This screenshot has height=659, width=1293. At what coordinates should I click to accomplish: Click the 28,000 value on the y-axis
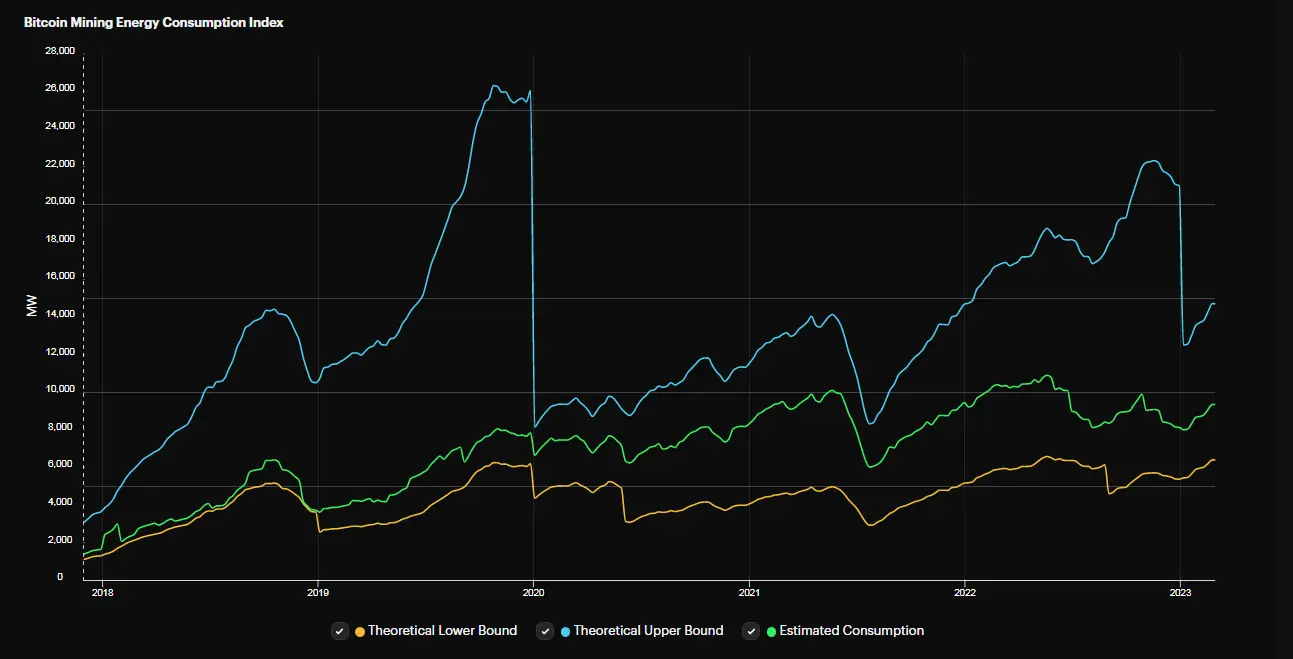click(x=59, y=51)
